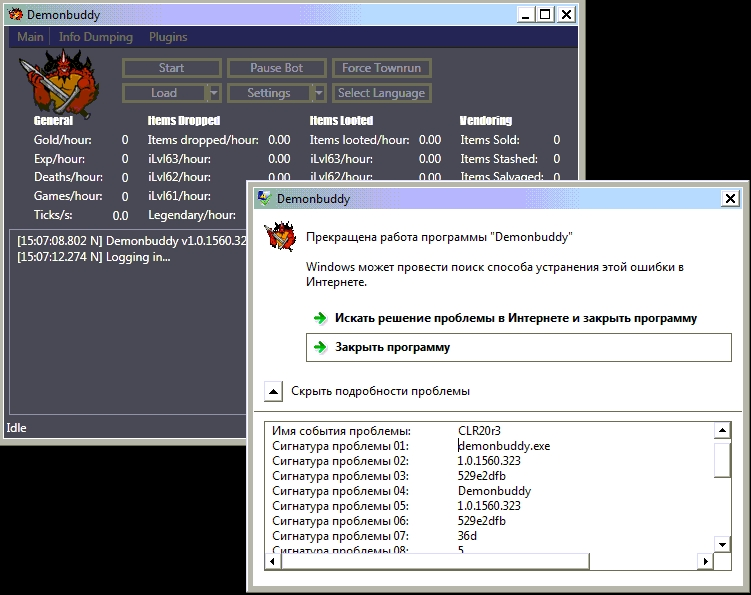Open the Settings button dropdown arrow
The image size is (751, 595).
pyautogui.click(x=319, y=93)
